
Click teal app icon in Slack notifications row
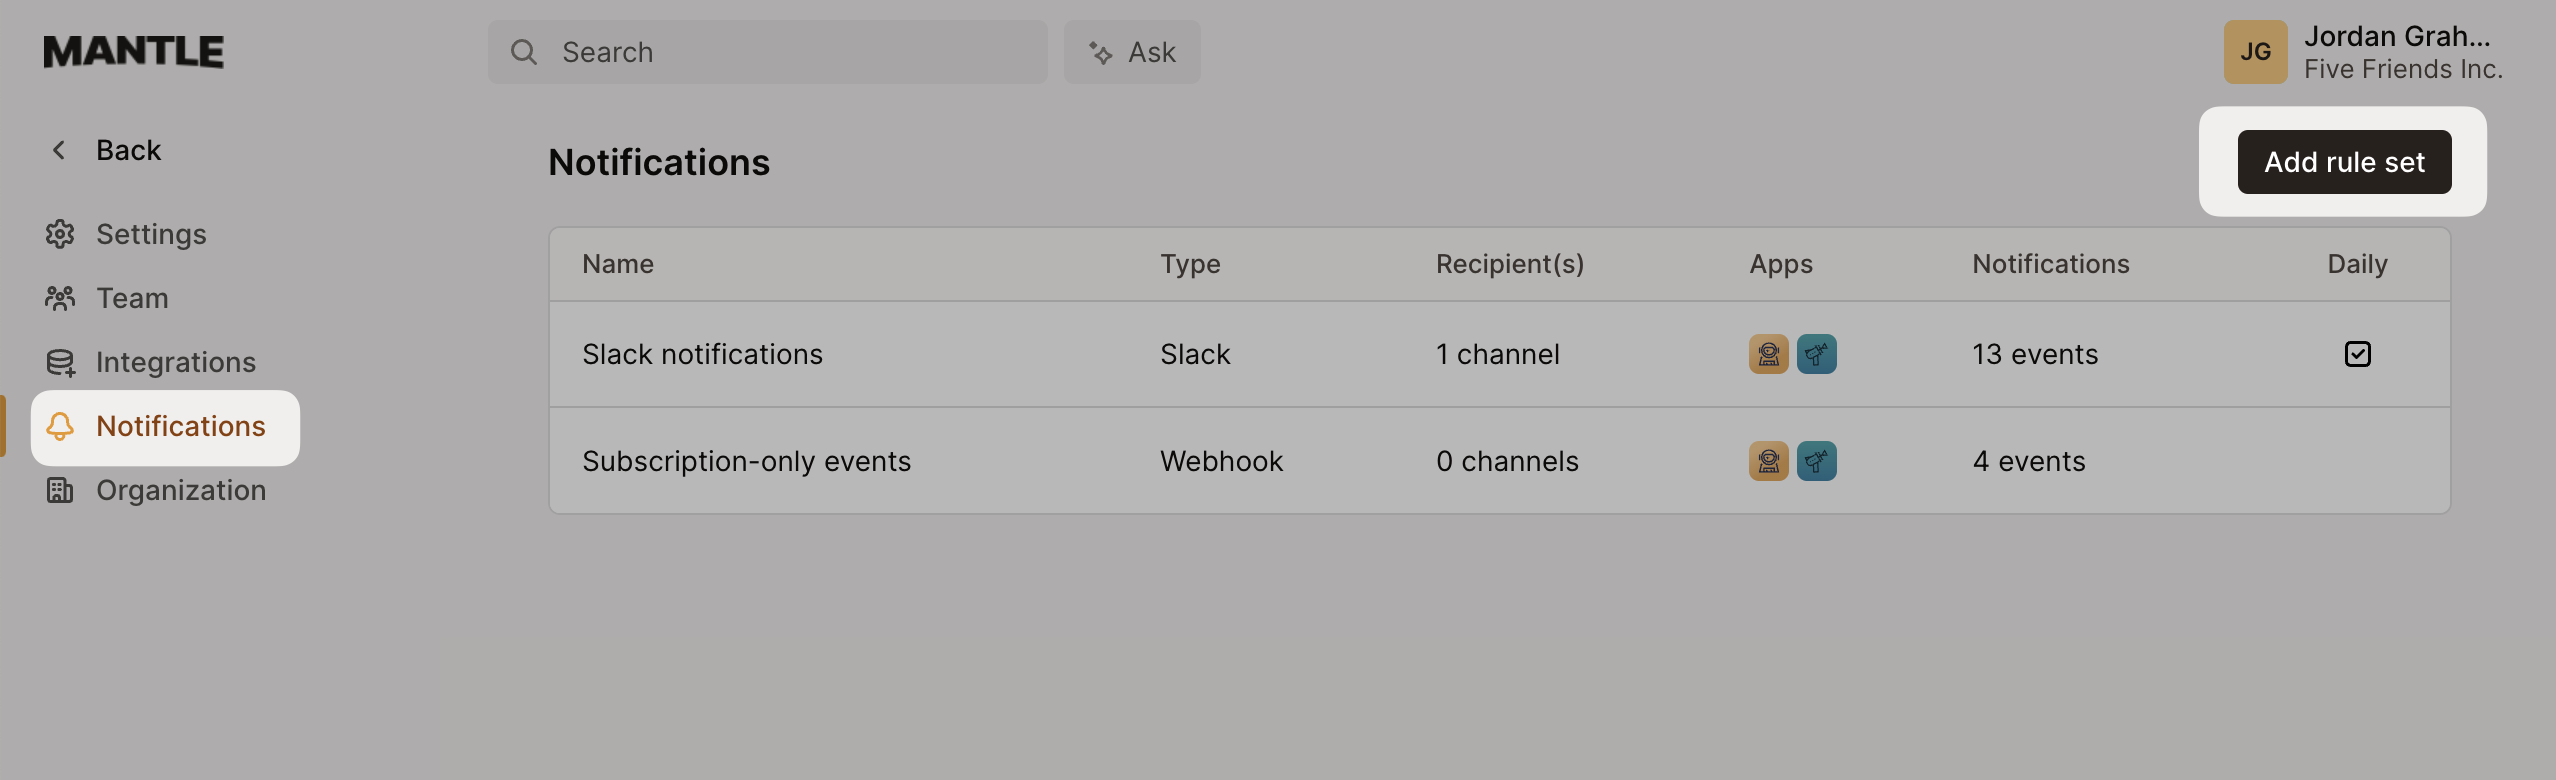pos(1816,354)
